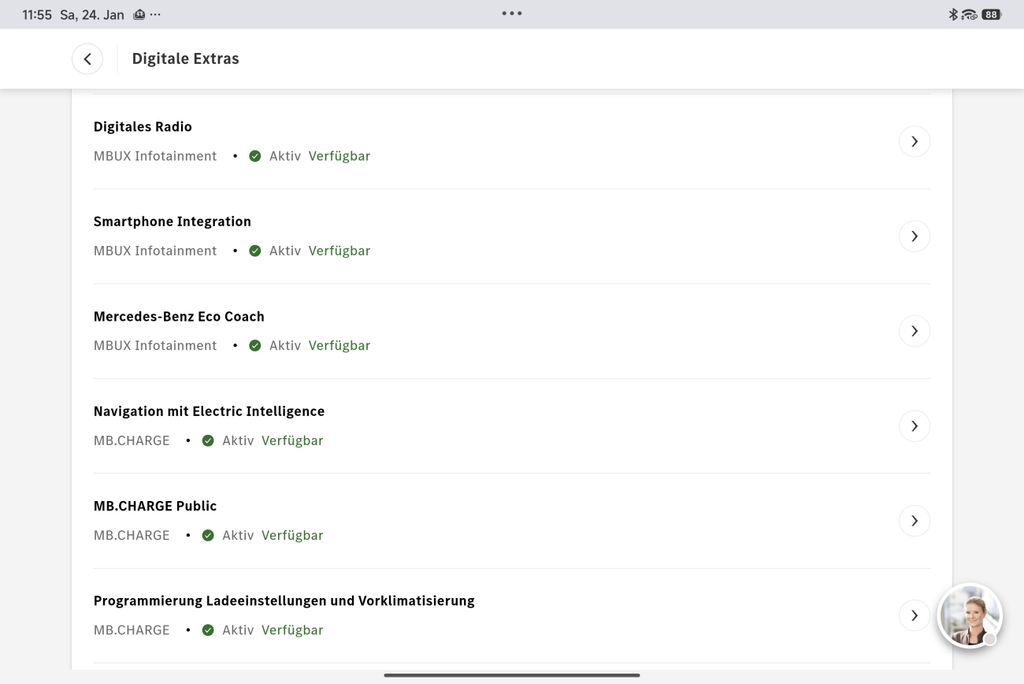The image size is (1024, 684).
Task: Open MB.CHARGE Public chevron arrow
Action: [914, 521]
